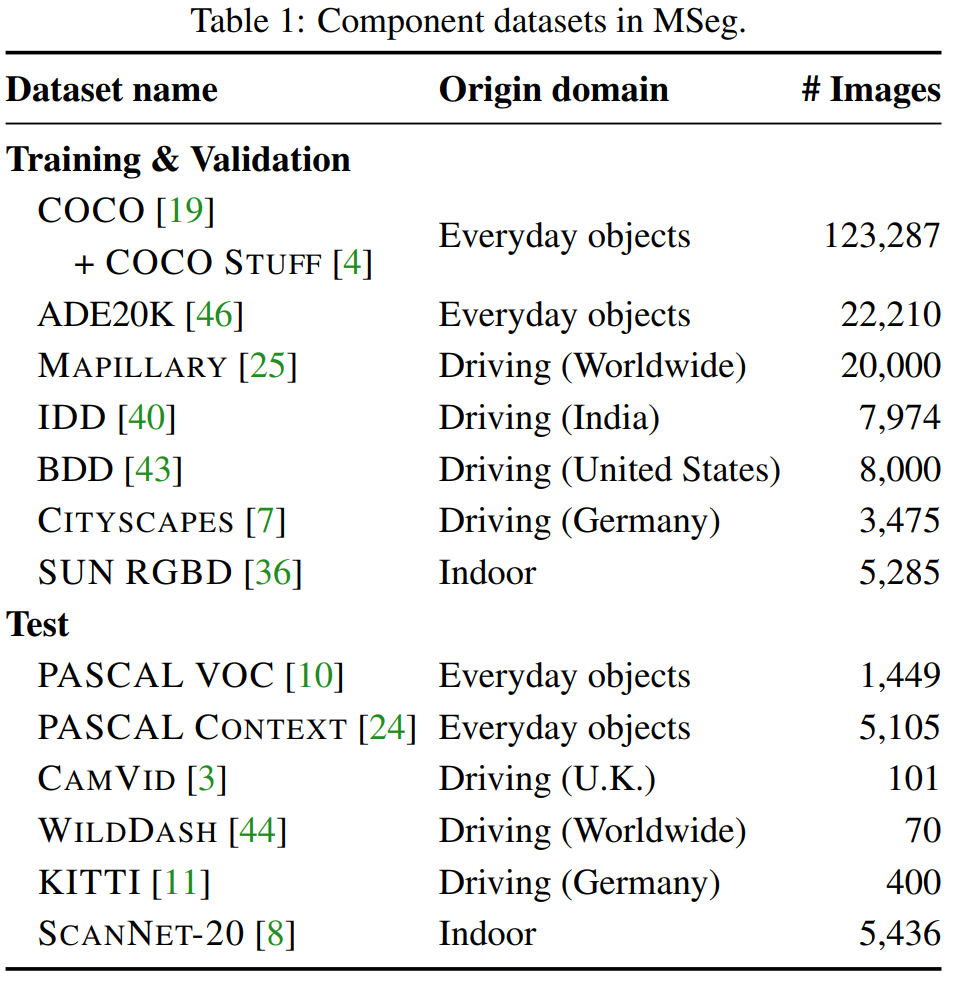Viewport: 954px width, 987px height.
Task: Select the dataset name 'SUN RGBD'
Action: coord(135,572)
